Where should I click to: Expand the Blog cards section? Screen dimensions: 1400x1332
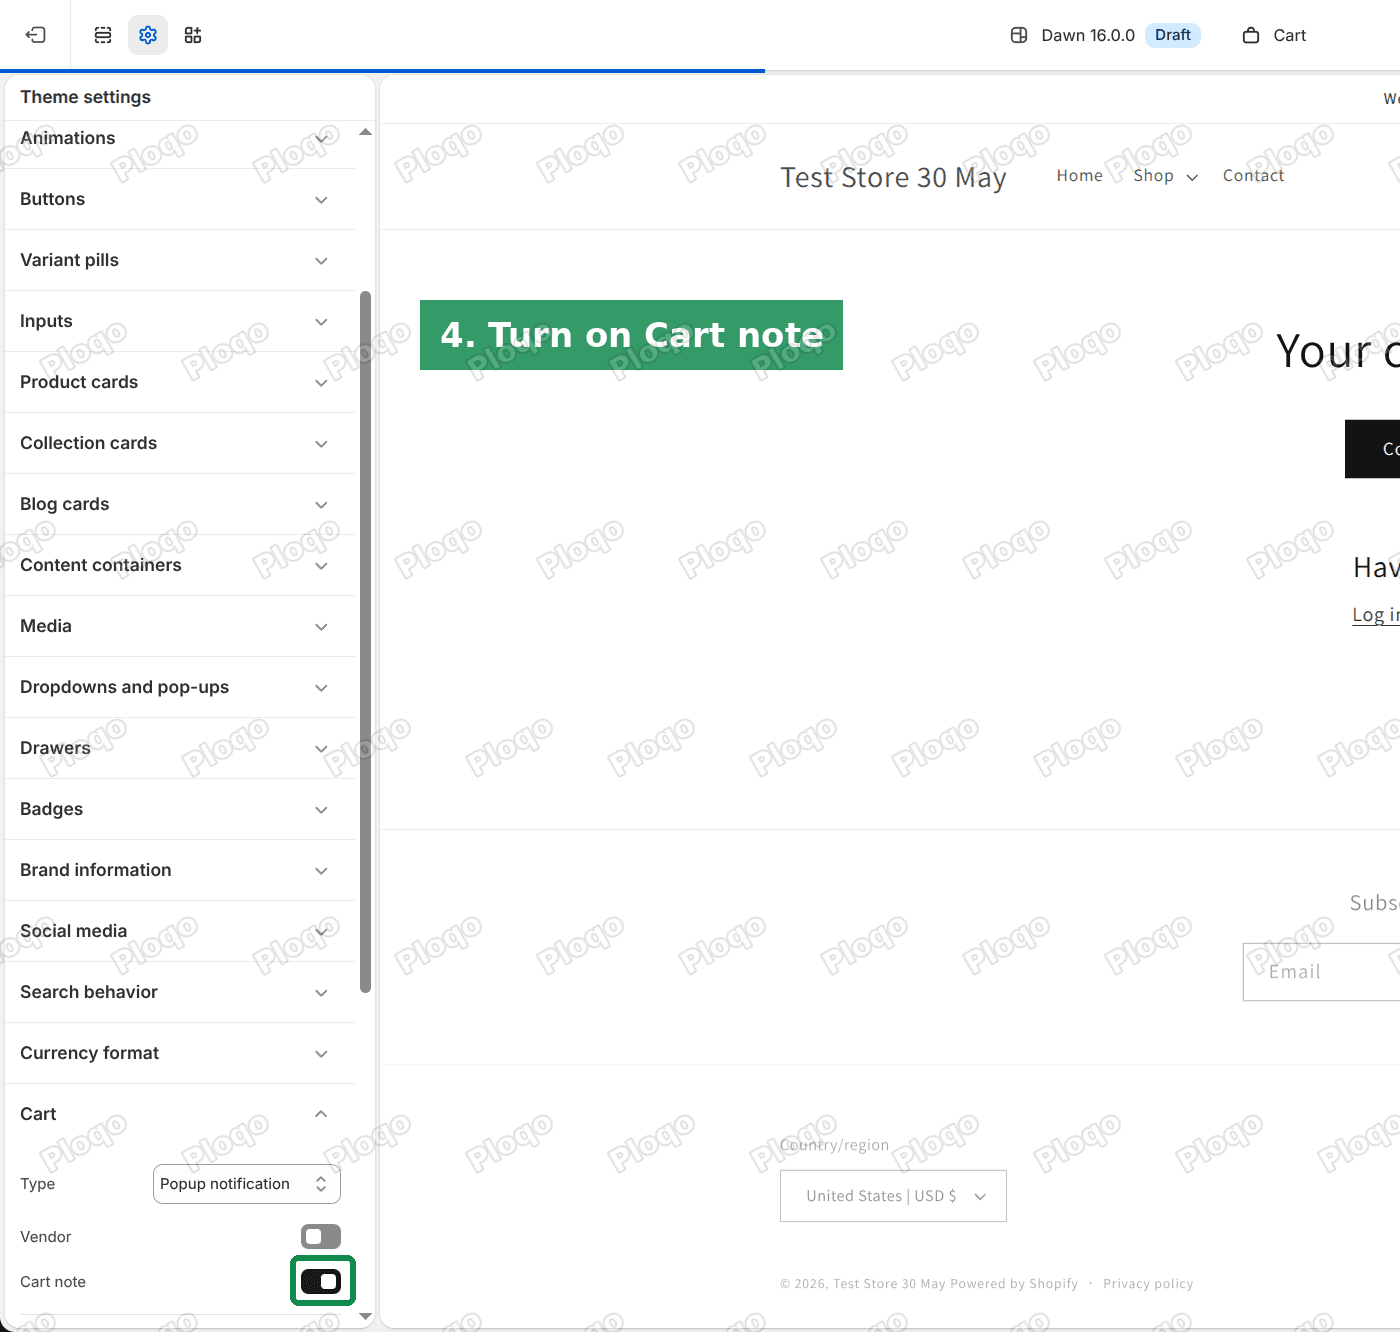[x=180, y=504]
